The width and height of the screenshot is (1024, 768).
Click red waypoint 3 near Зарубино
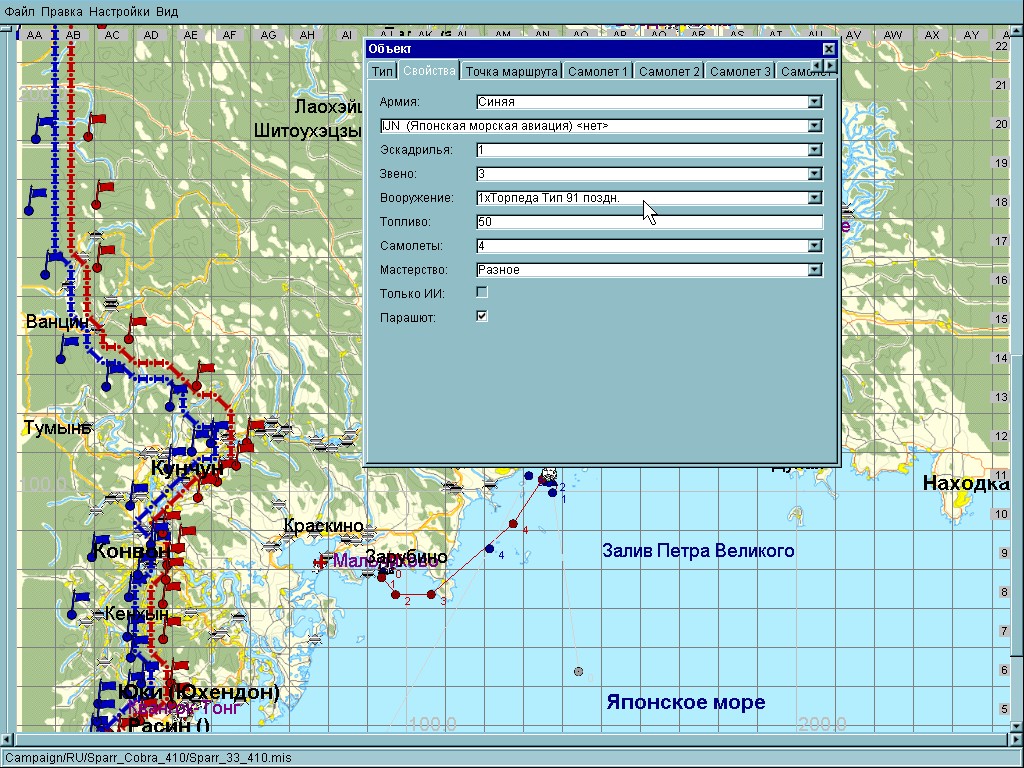point(431,595)
